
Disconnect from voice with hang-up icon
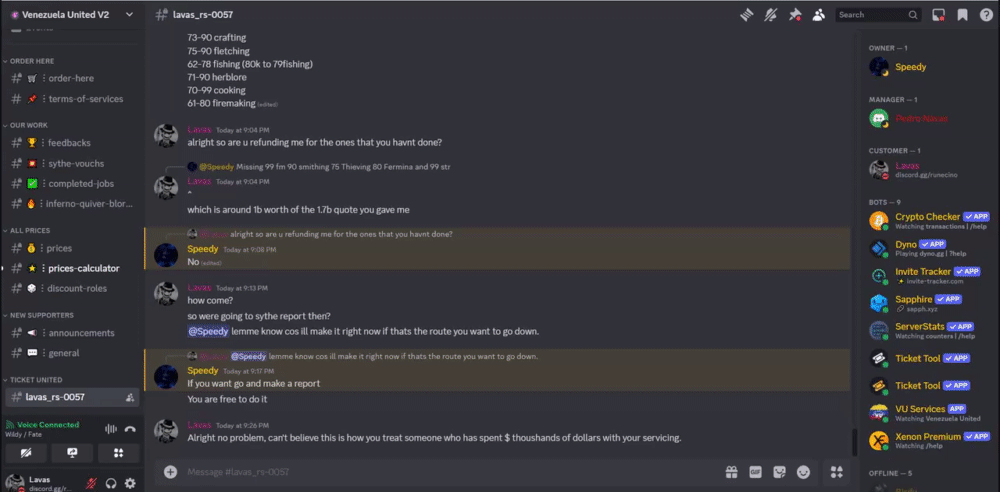tap(130, 428)
